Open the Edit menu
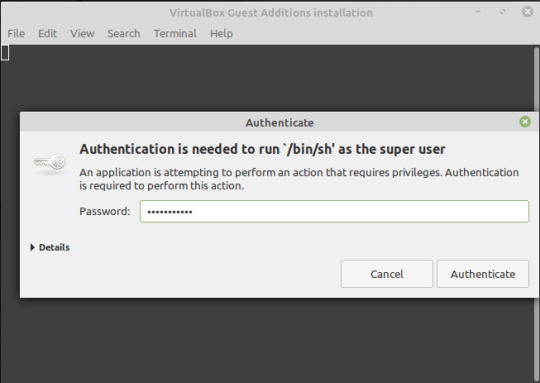 click(48, 33)
